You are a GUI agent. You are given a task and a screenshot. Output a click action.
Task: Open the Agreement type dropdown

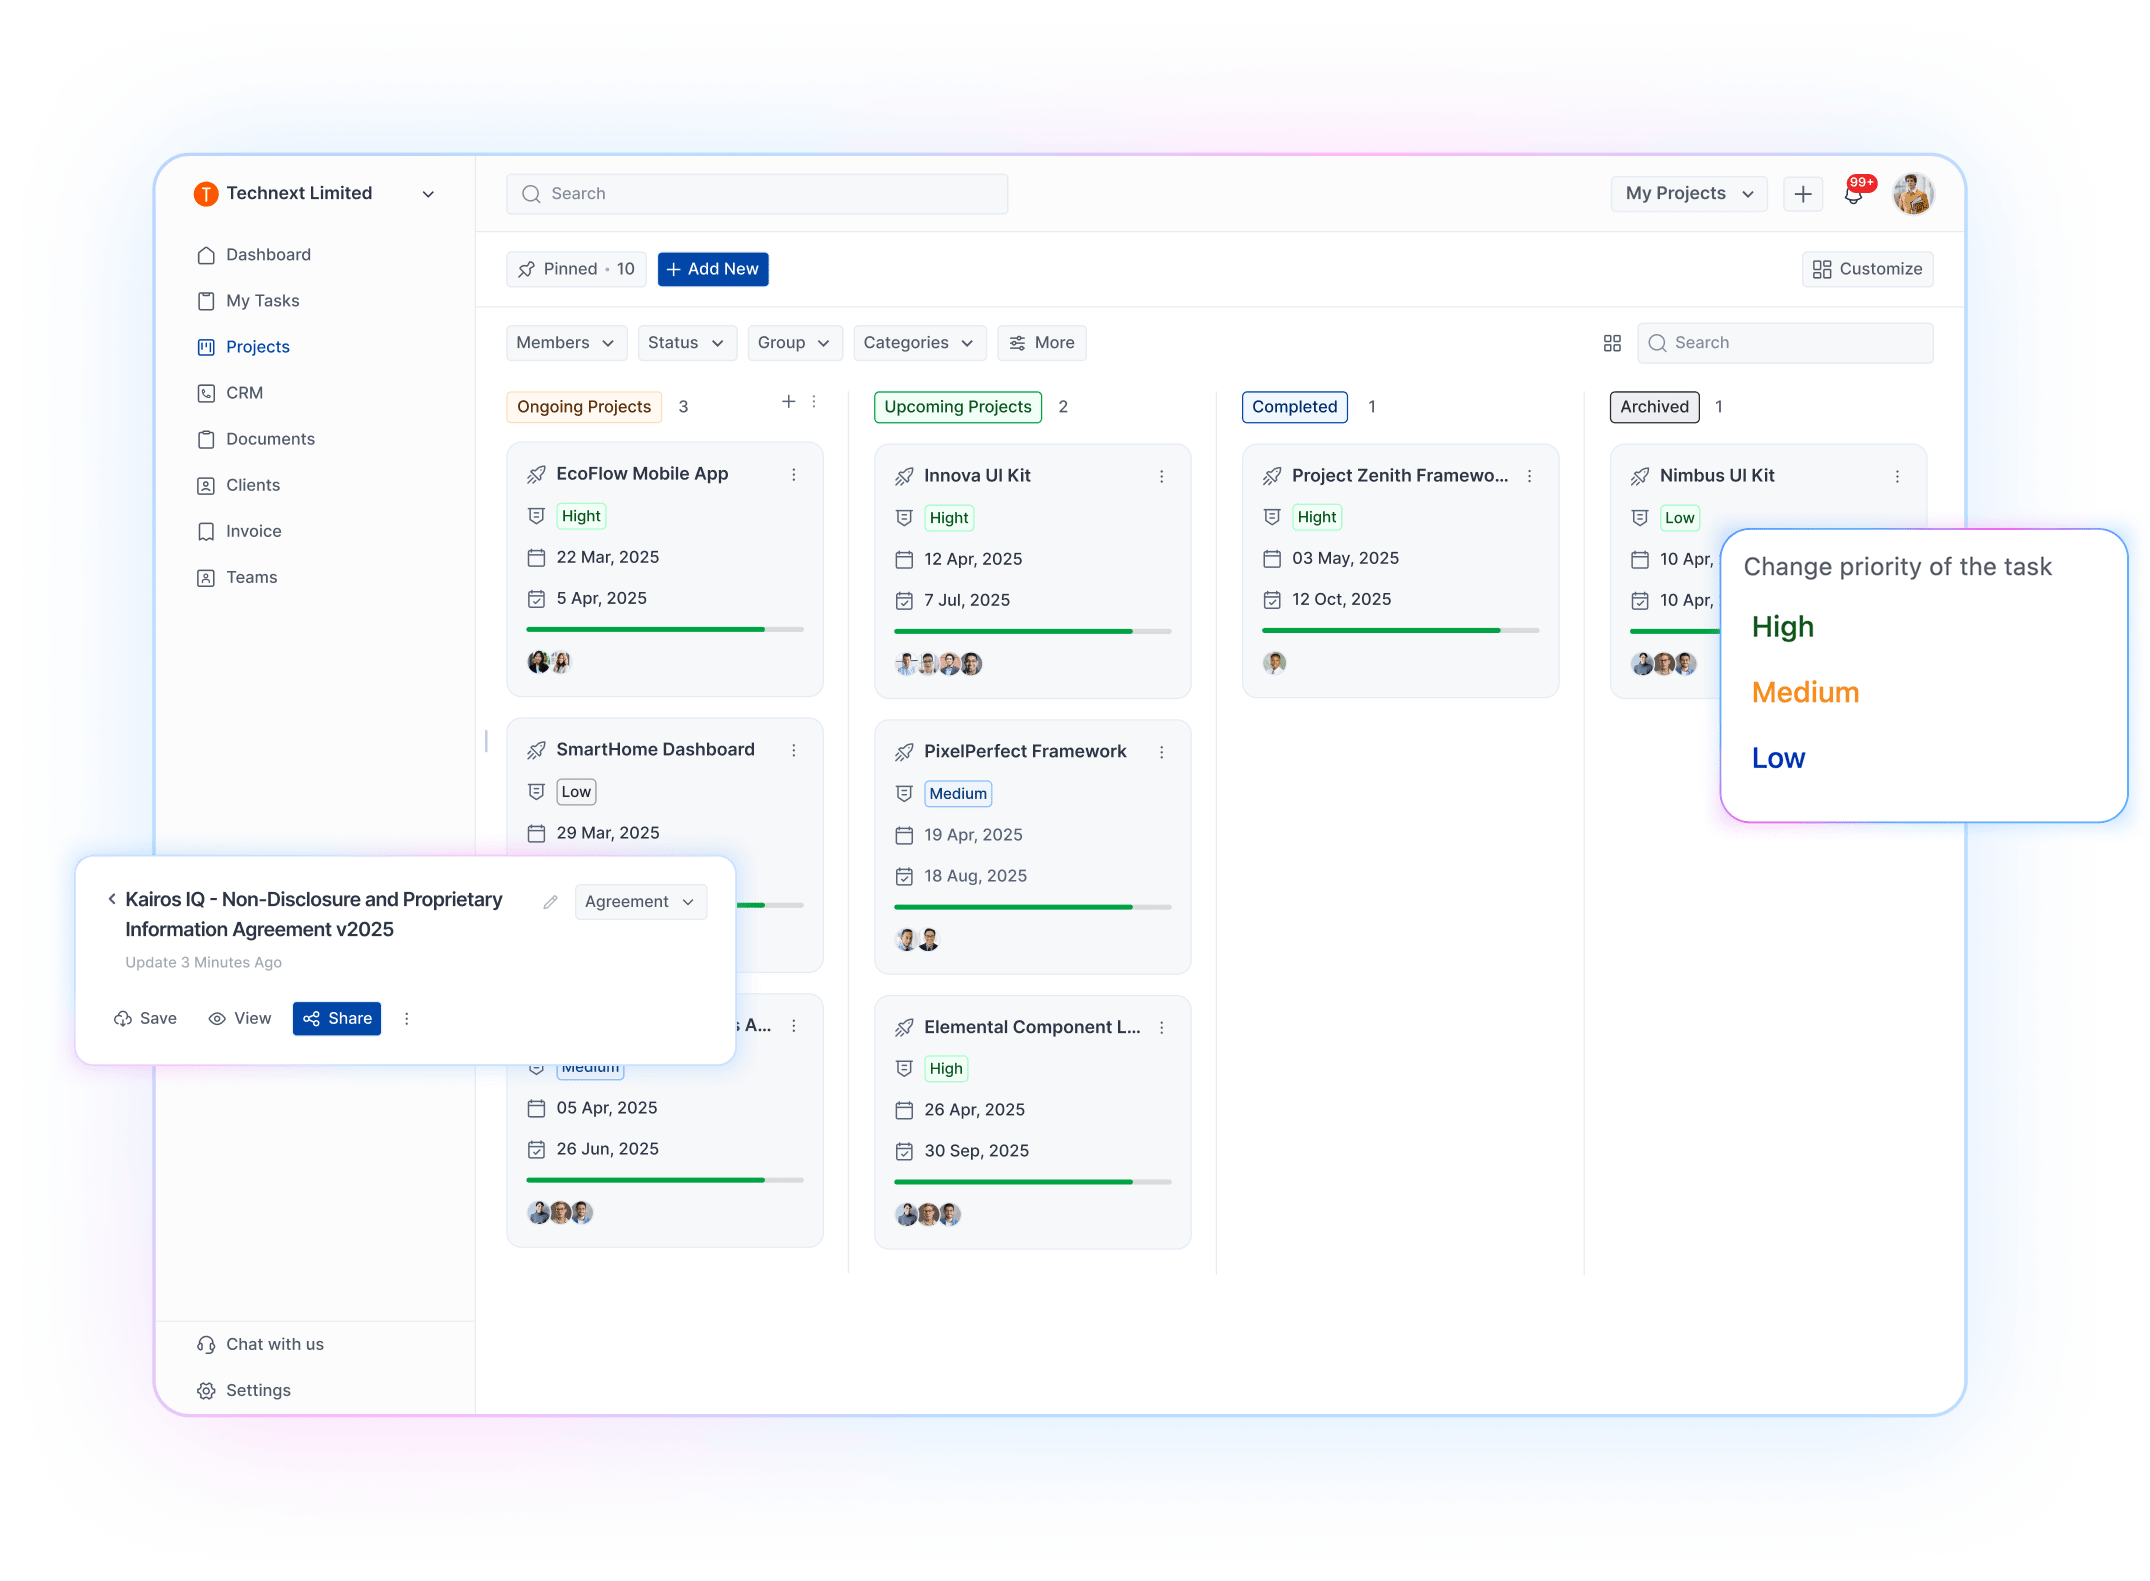coord(640,902)
